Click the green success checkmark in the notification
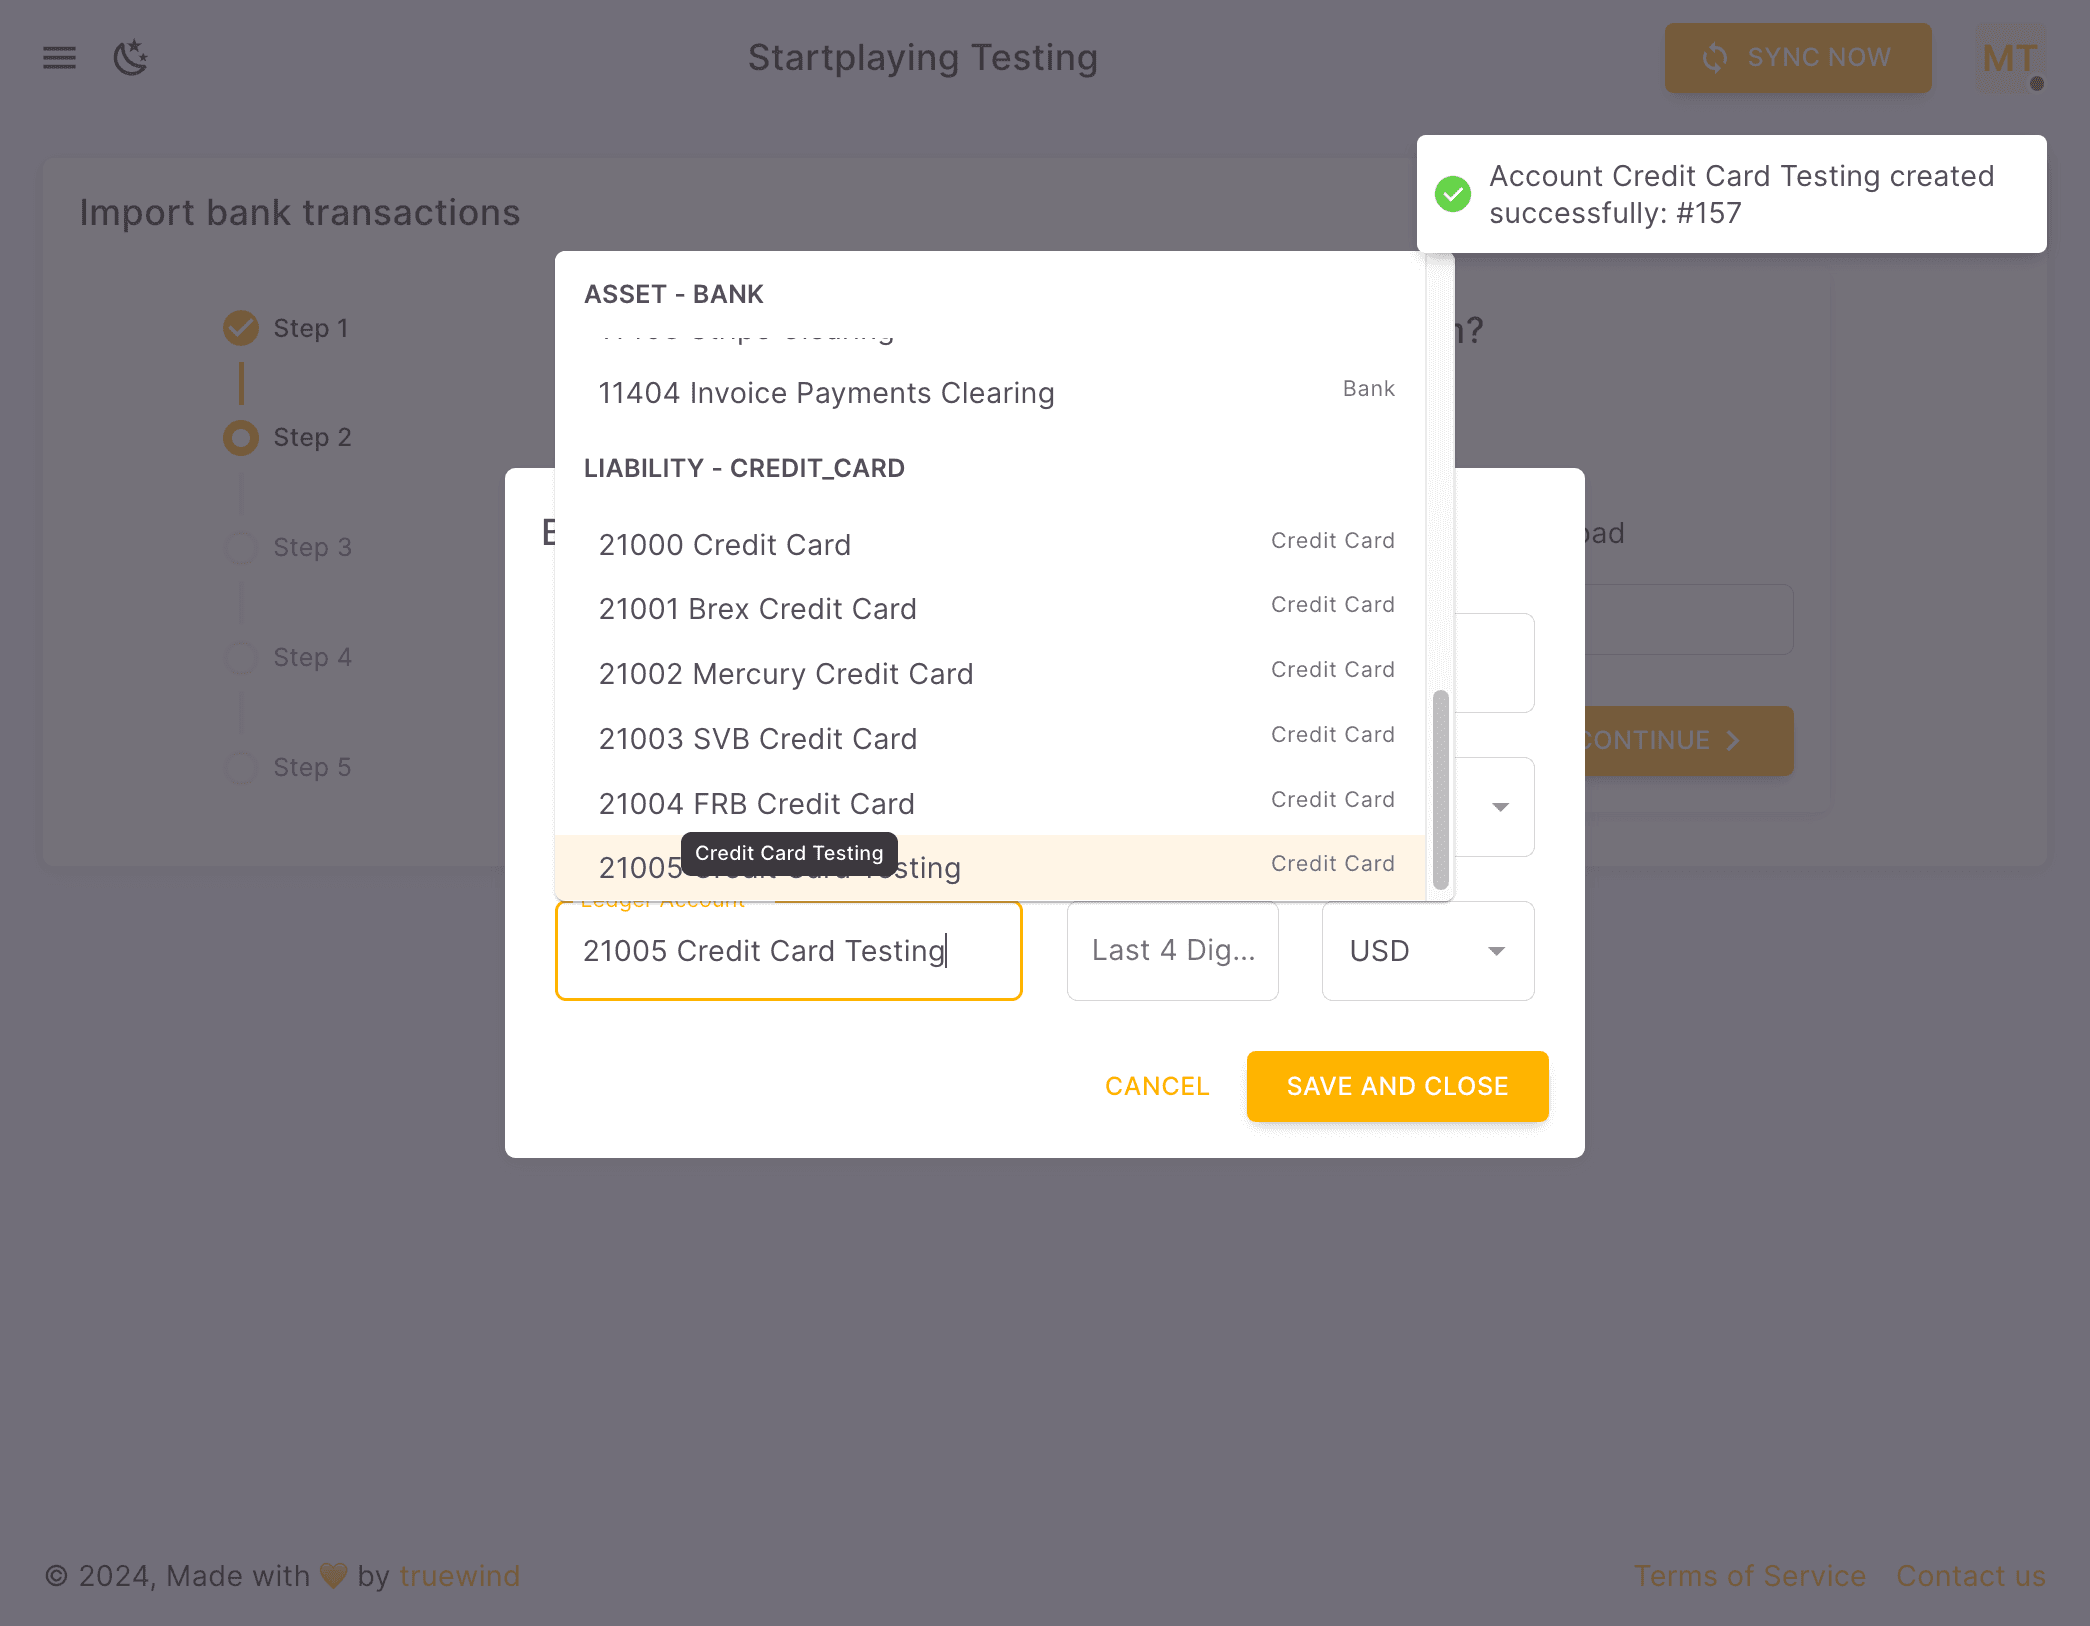 [1452, 194]
